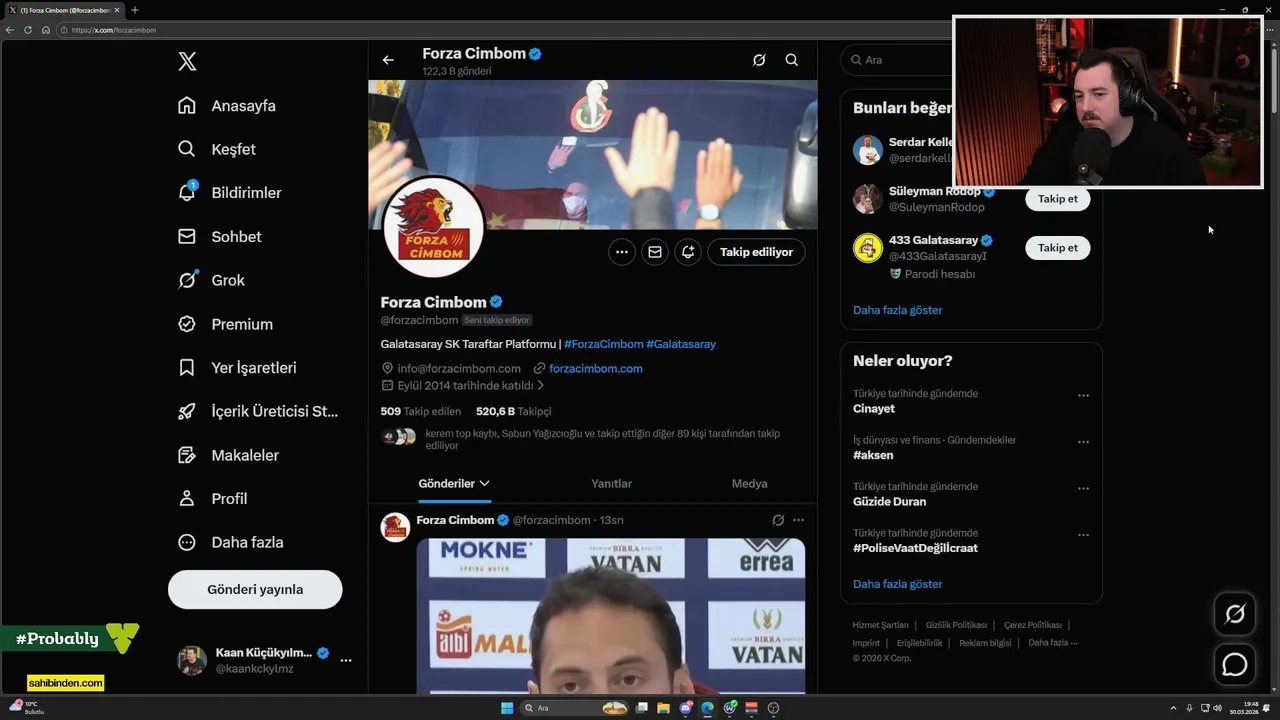Expand join date Eylül 2014 chevron
Viewport: 1280px width, 720px height.
coord(541,385)
